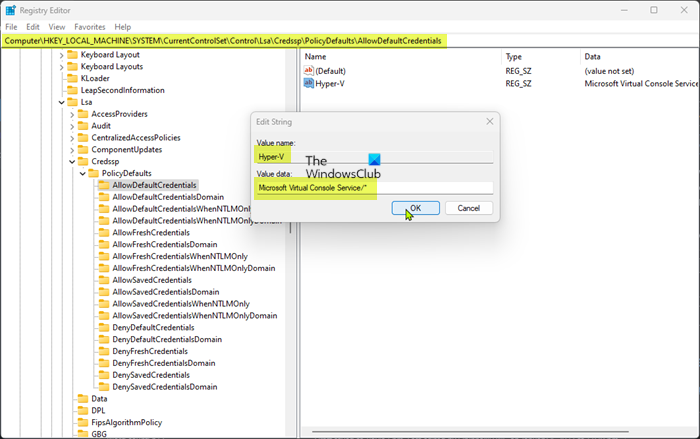
Task: Click the DenyDefaultCredentials folder icon
Action: (104, 327)
